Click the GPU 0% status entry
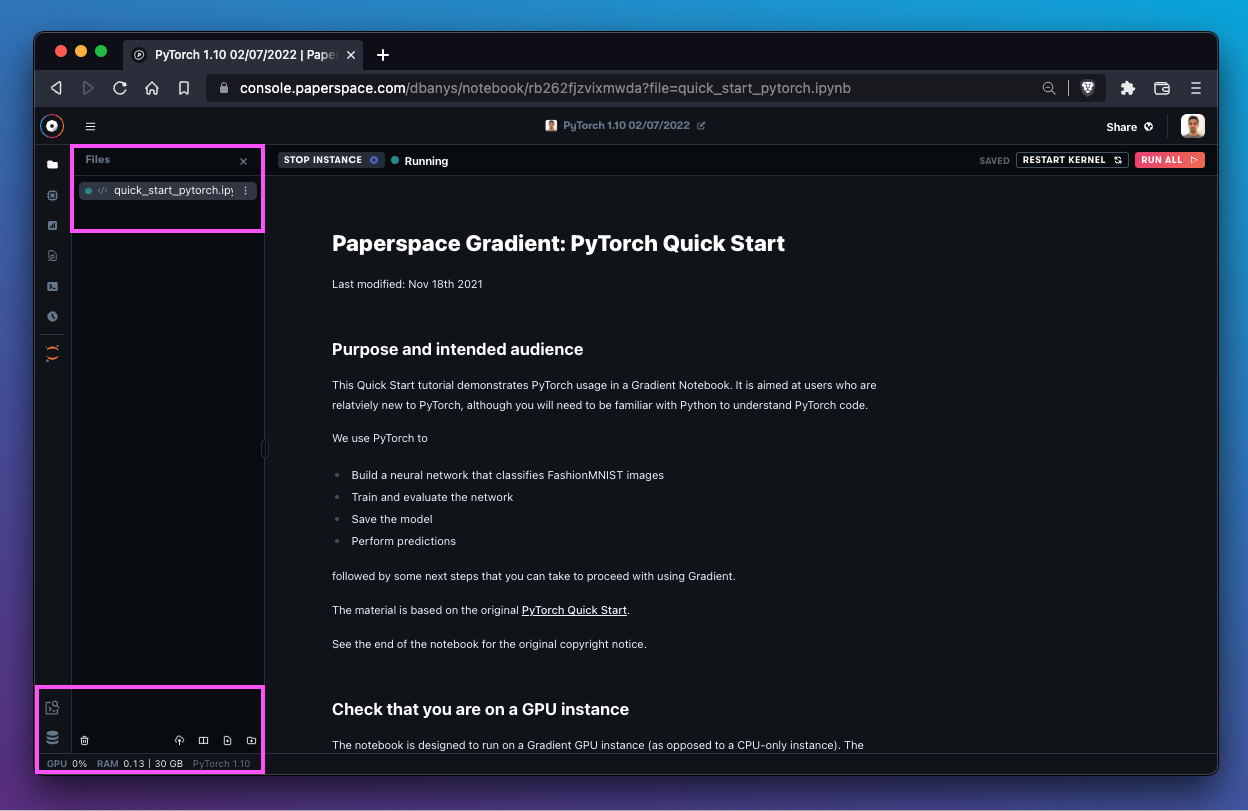This screenshot has width=1248, height=811. click(67, 764)
